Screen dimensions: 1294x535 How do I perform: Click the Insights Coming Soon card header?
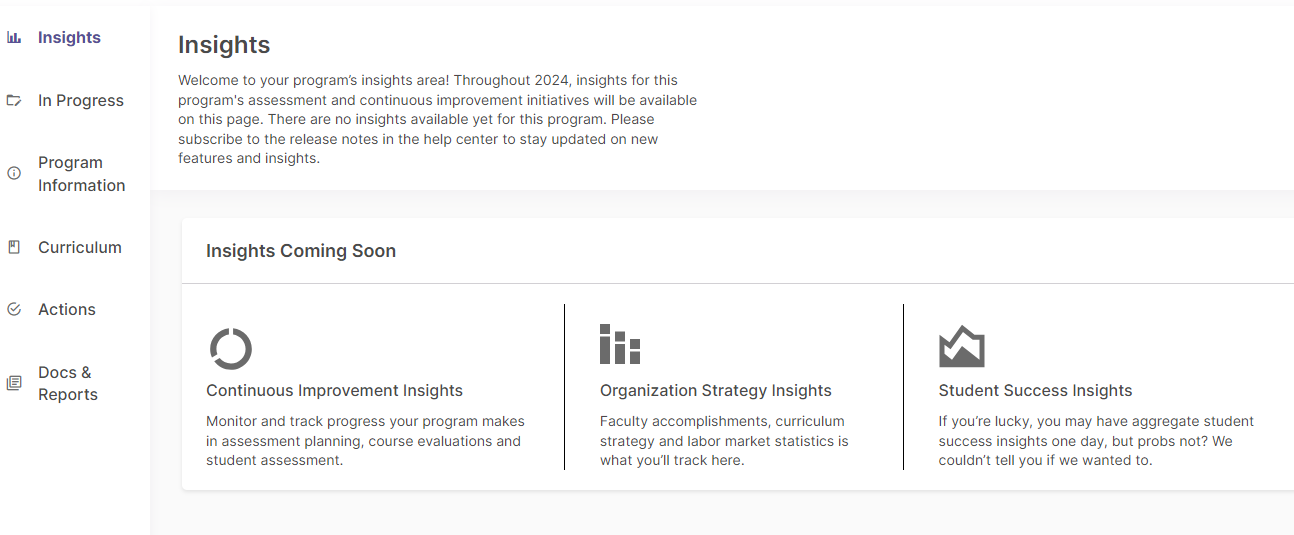pyautogui.click(x=738, y=251)
